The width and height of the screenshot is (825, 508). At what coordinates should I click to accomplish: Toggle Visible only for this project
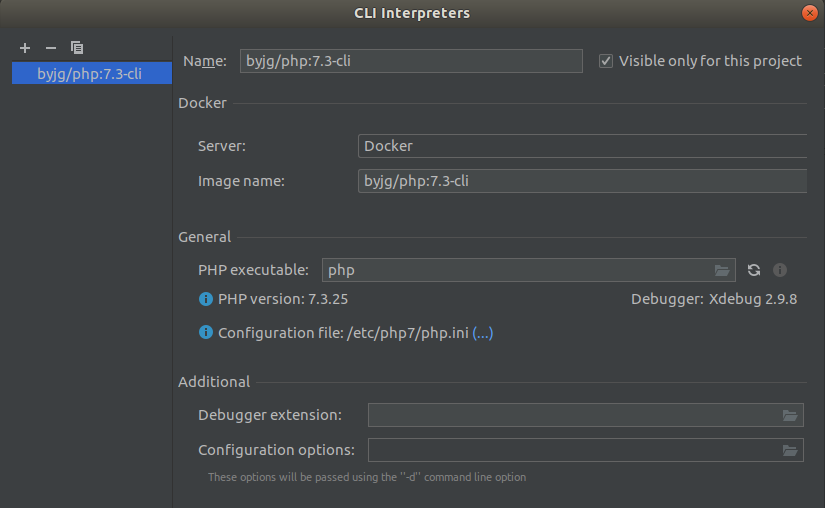(606, 61)
